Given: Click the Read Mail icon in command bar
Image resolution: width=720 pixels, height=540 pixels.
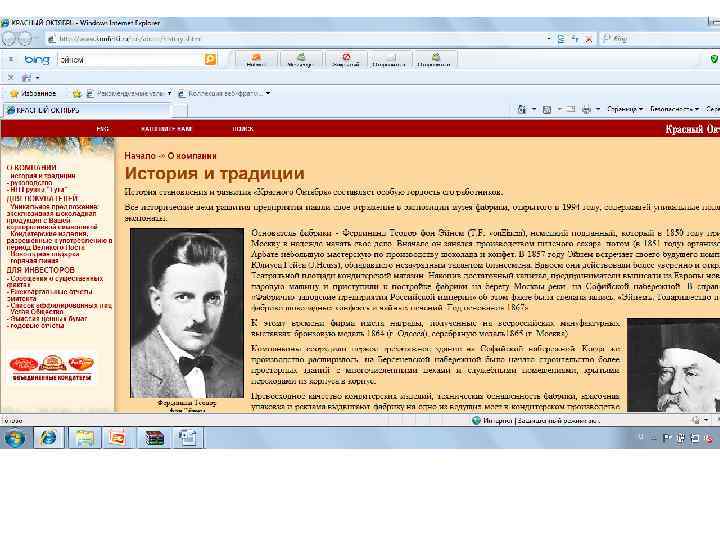Looking at the screenshot, I should point(570,109).
